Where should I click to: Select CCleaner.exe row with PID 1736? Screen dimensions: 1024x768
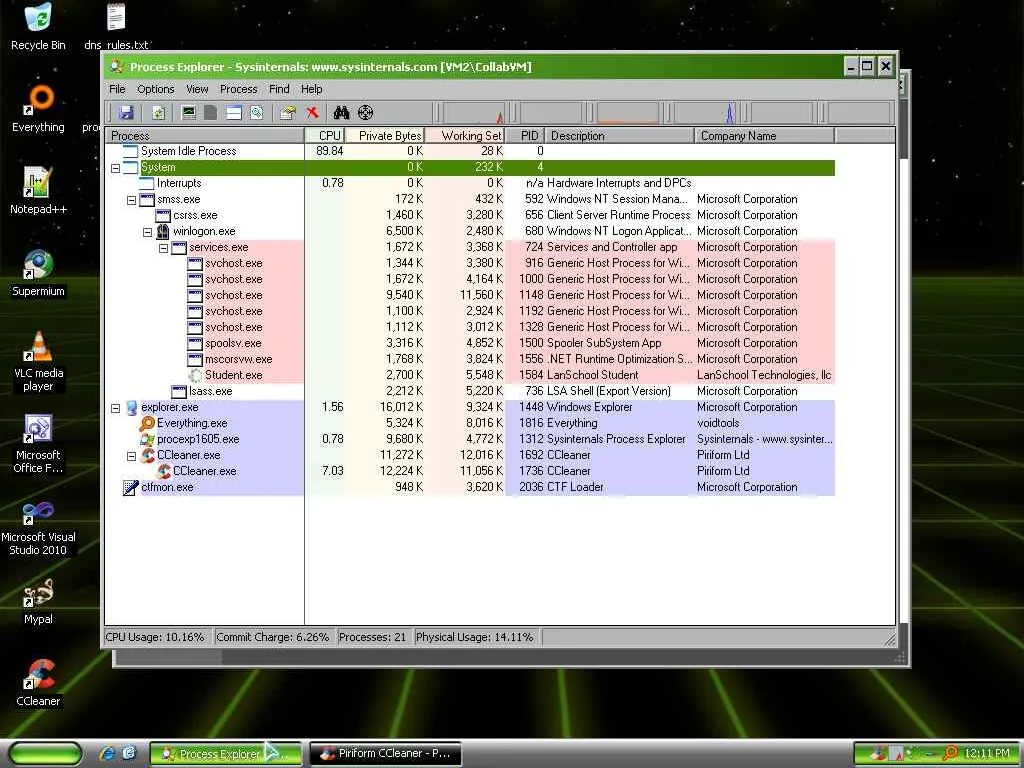pyautogui.click(x=470, y=471)
